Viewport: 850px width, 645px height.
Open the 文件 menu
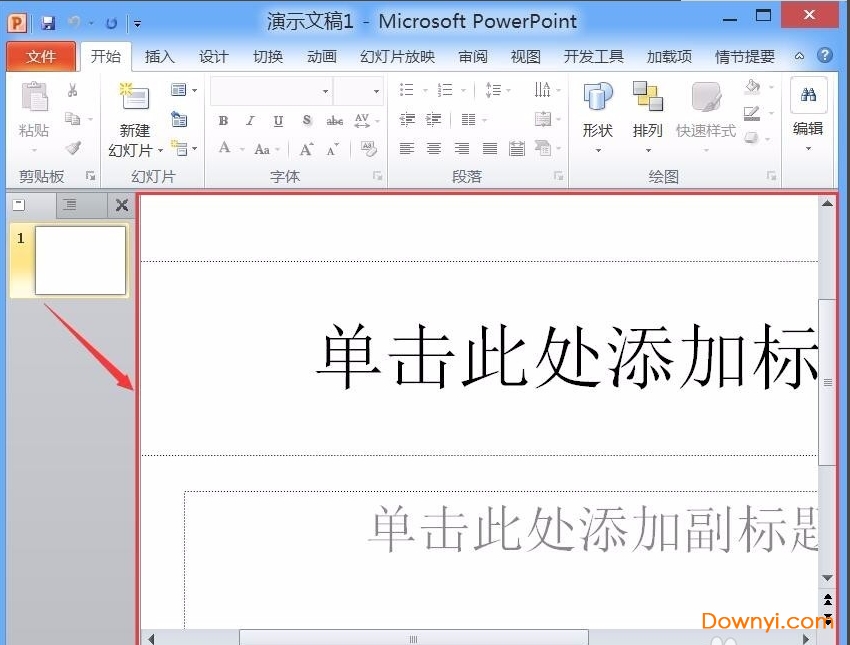41,57
